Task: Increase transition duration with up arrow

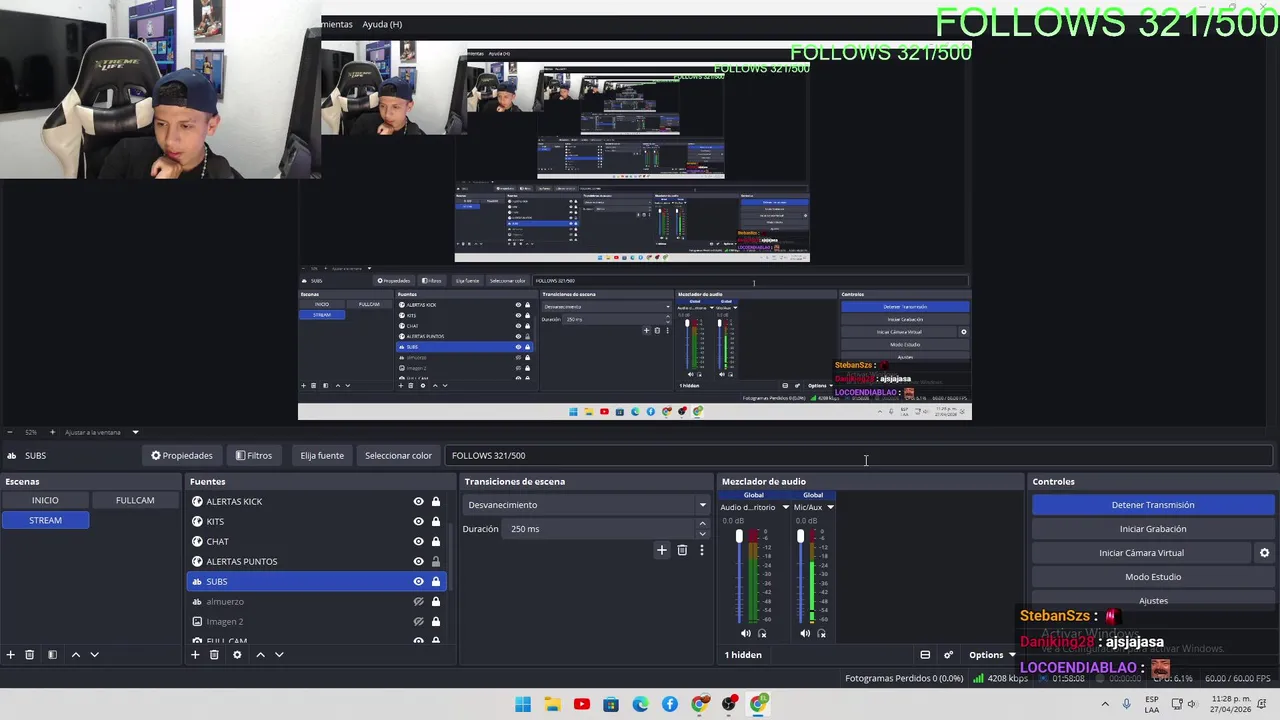Action: point(702,524)
